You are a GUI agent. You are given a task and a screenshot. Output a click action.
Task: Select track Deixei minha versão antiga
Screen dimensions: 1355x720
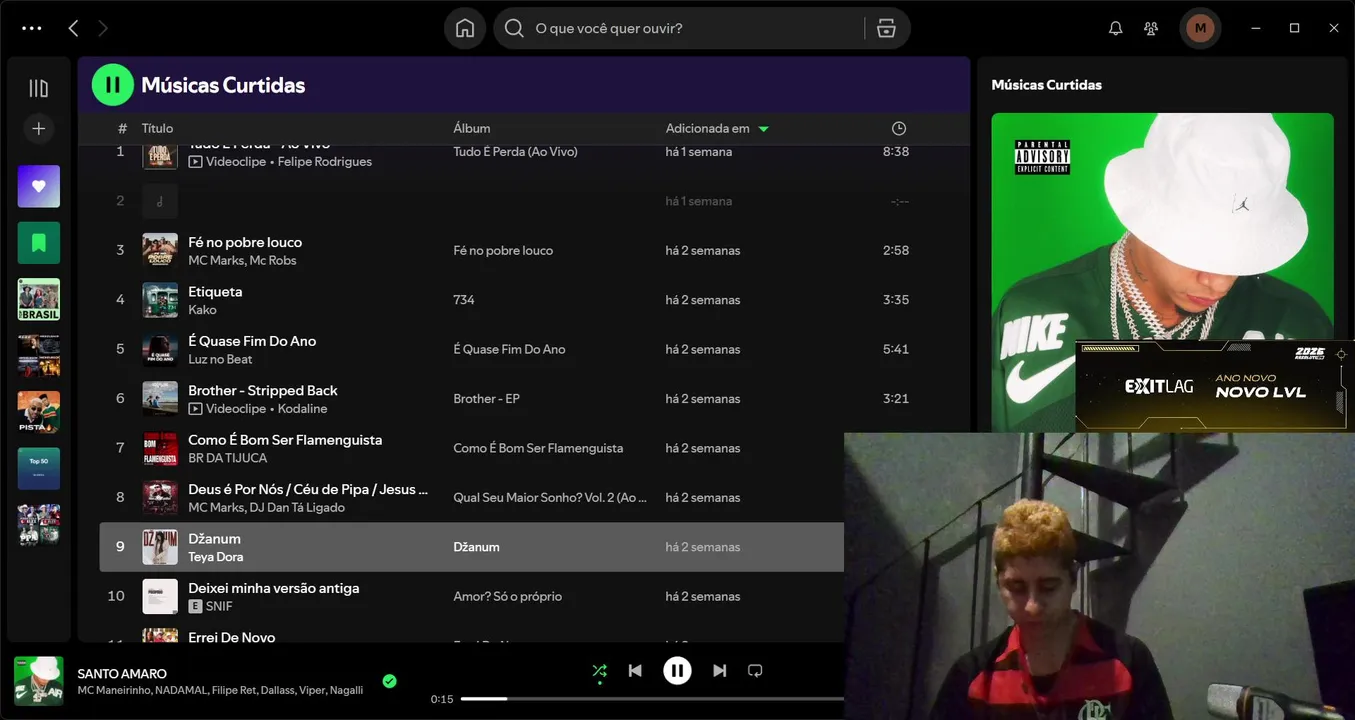(x=273, y=588)
